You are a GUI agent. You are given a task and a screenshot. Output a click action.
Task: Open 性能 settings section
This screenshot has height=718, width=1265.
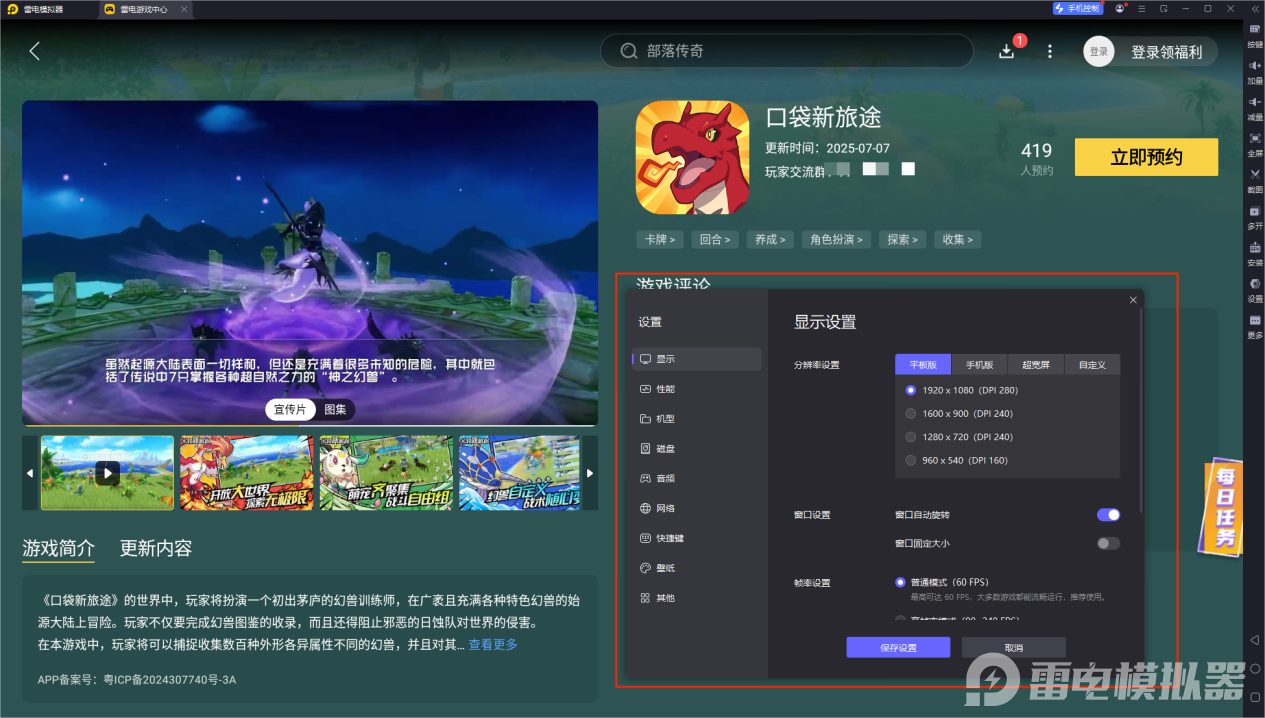(698, 389)
